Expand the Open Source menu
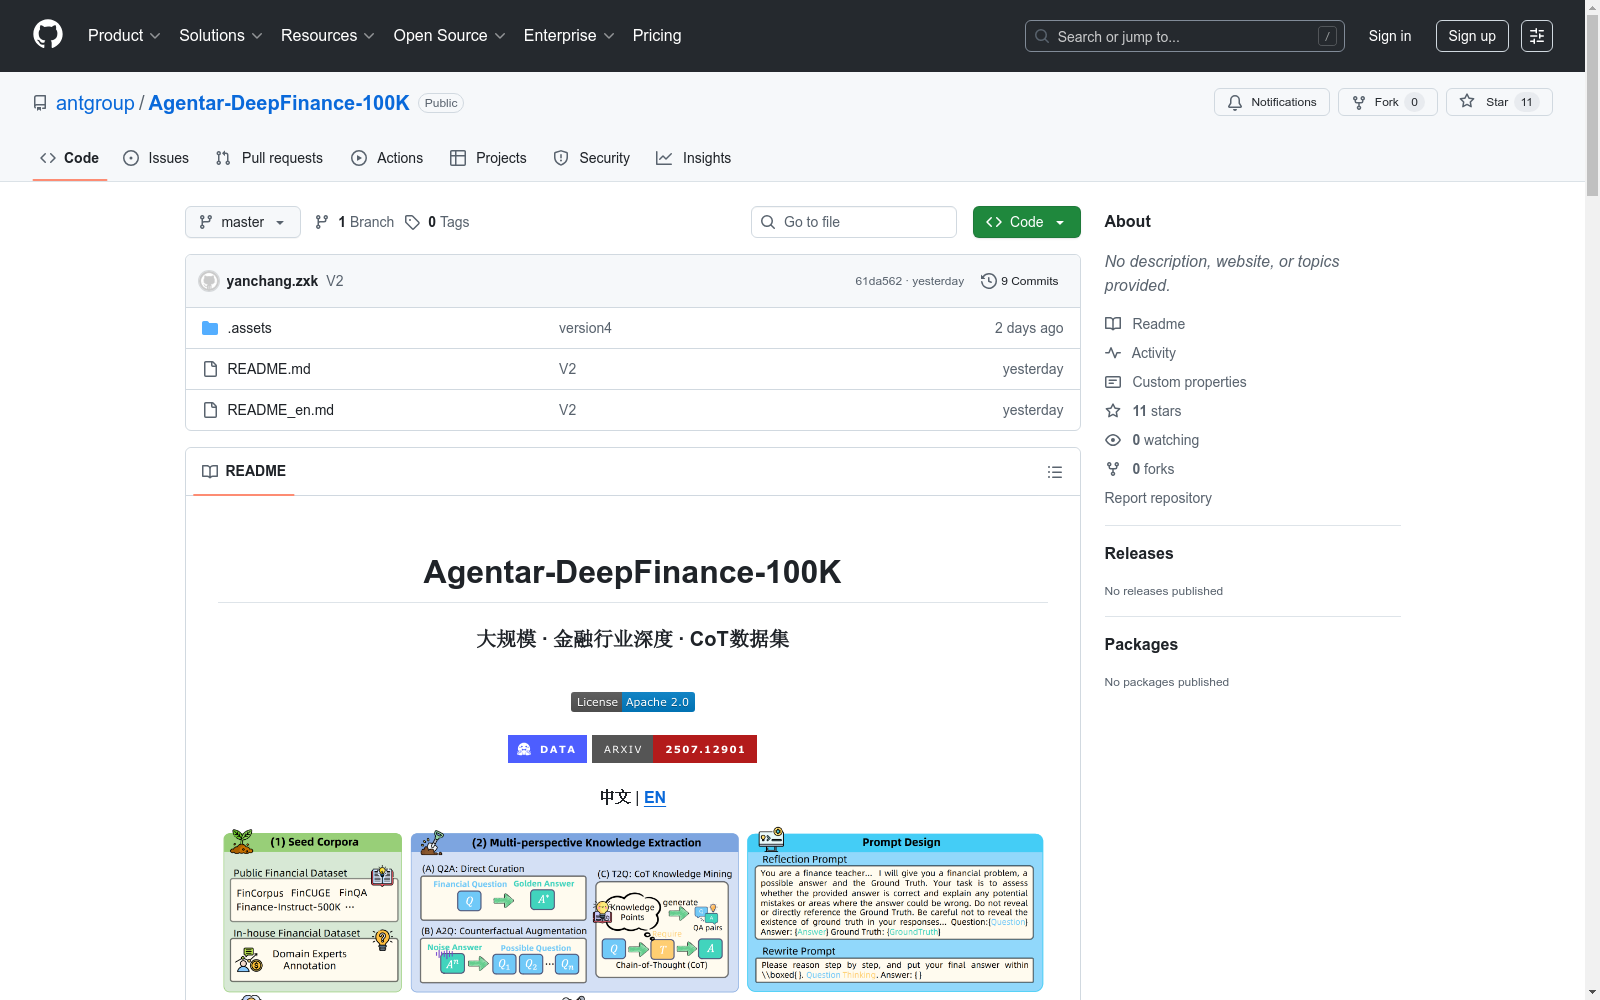This screenshot has height=1000, width=1600. [x=449, y=36]
